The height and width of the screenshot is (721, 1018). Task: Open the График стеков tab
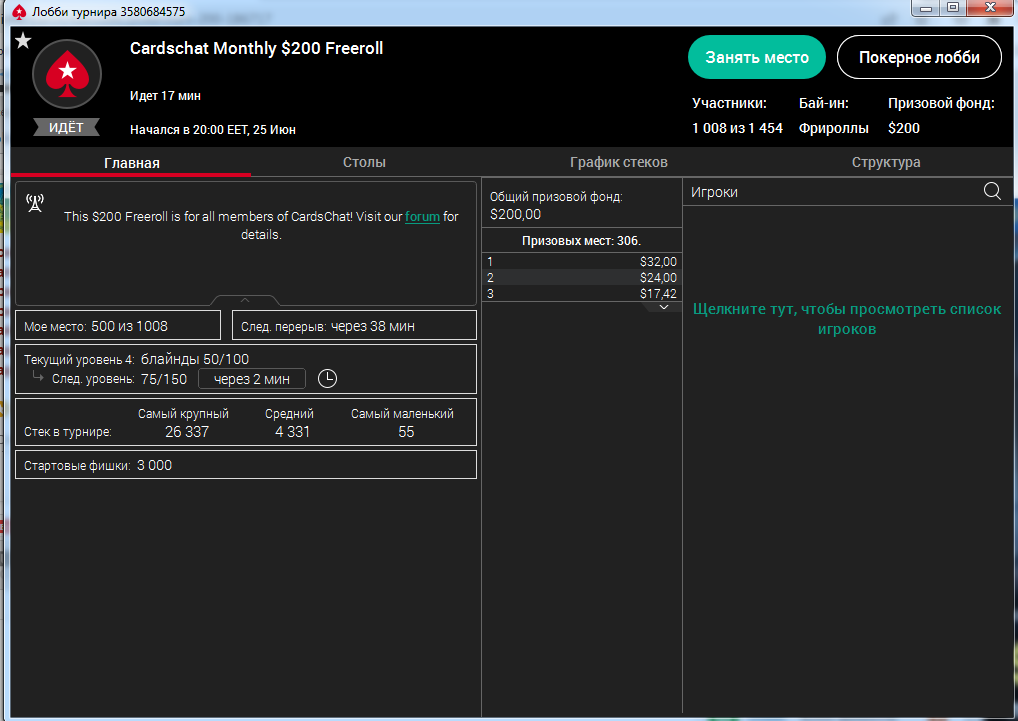(x=619, y=162)
